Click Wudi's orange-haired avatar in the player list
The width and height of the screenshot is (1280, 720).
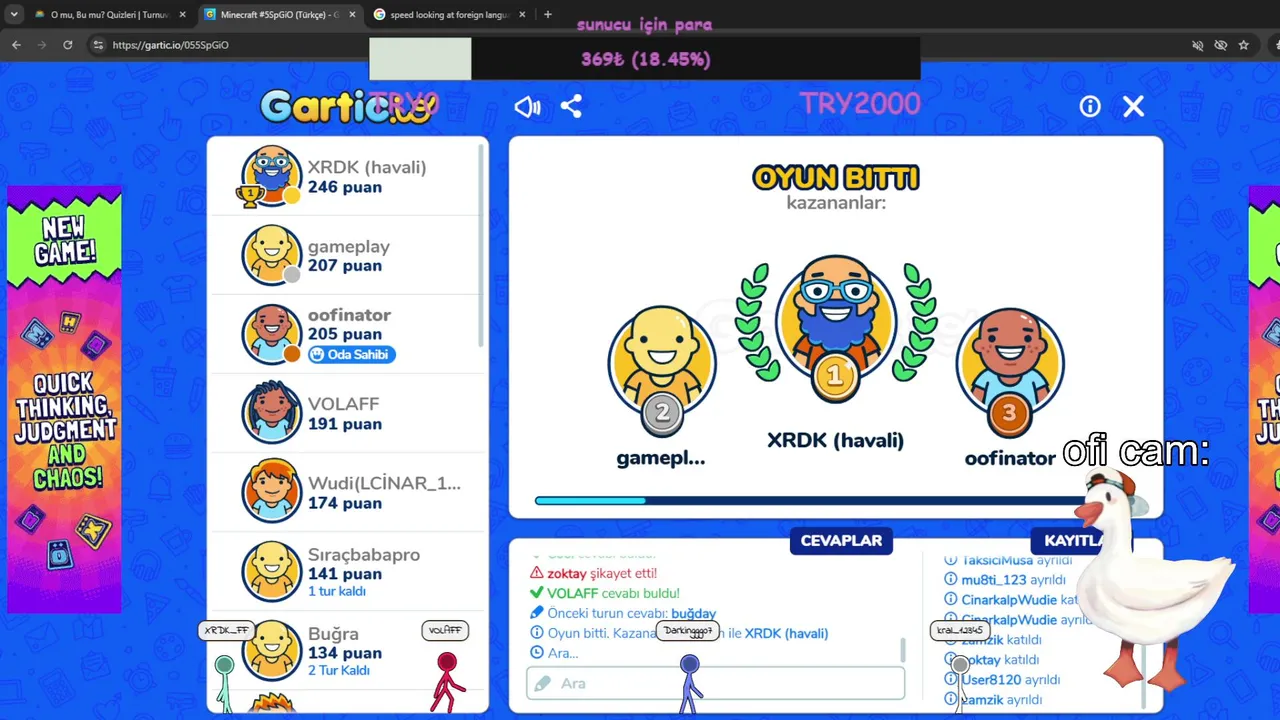pos(271,492)
